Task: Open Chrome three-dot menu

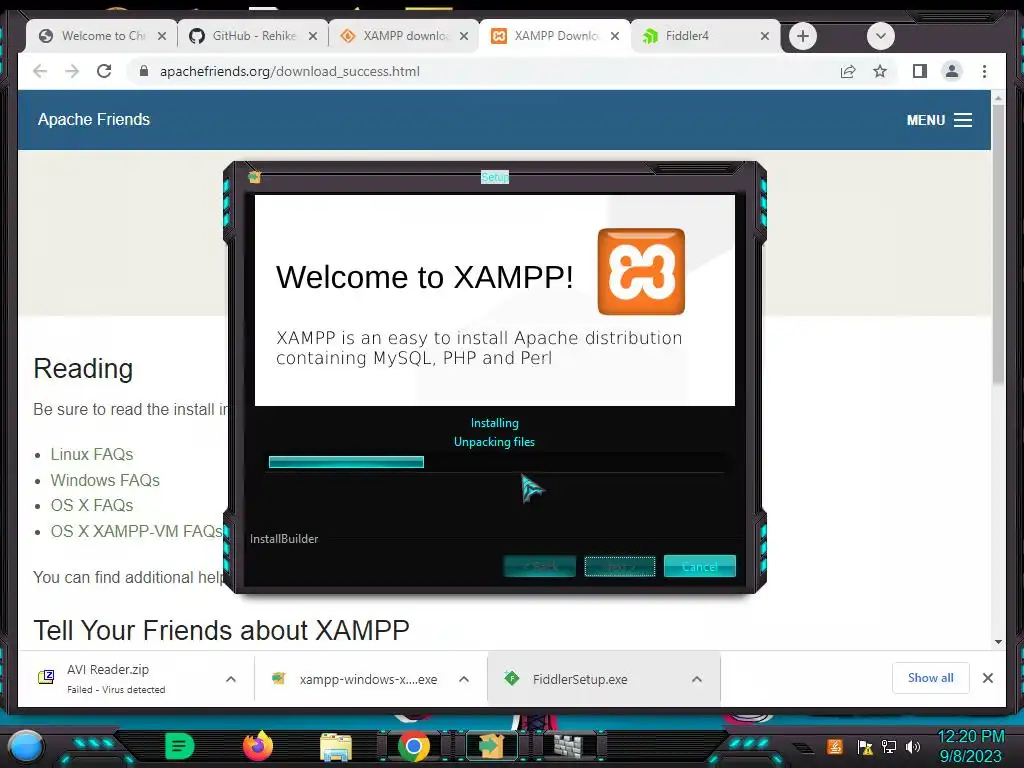Action: pos(984,71)
